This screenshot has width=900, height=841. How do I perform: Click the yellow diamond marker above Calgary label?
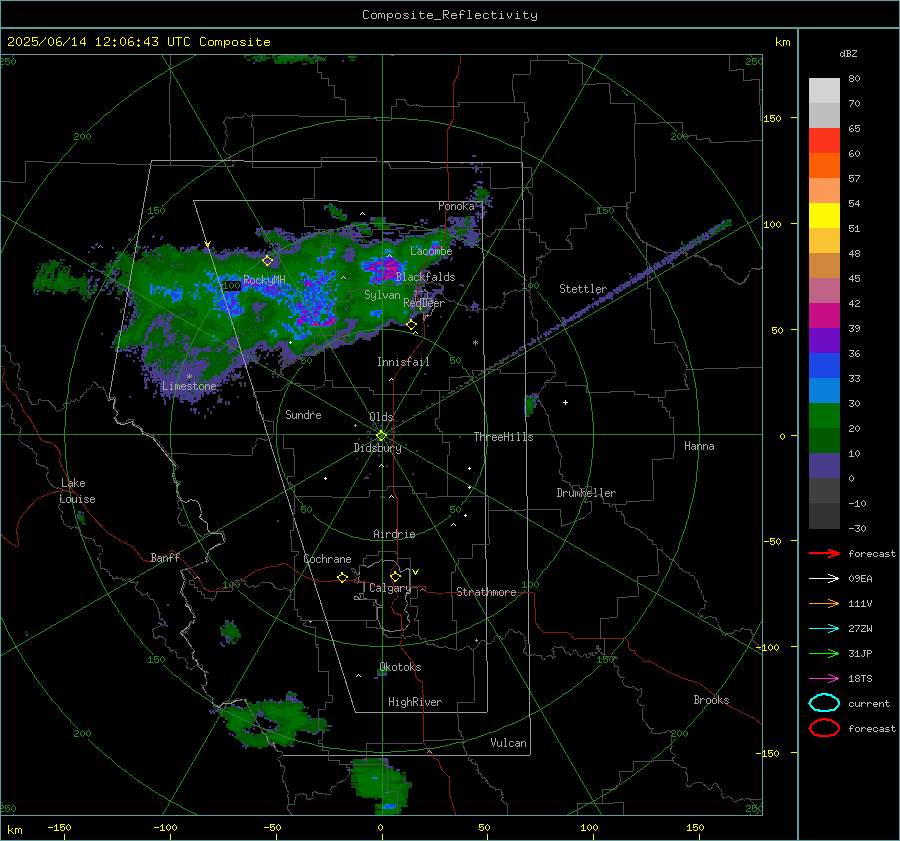[395, 576]
